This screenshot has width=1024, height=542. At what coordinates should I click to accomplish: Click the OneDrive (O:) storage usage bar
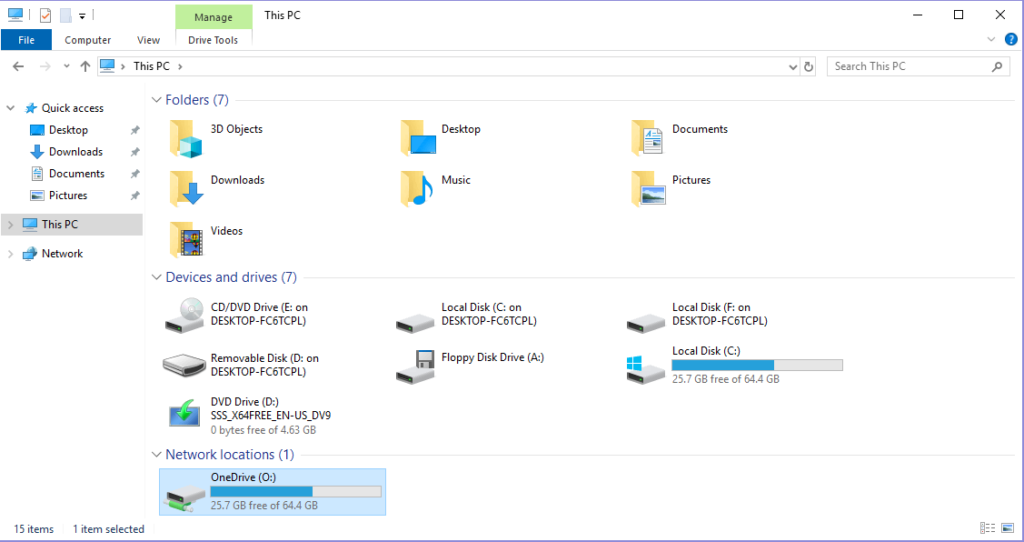[295, 492]
